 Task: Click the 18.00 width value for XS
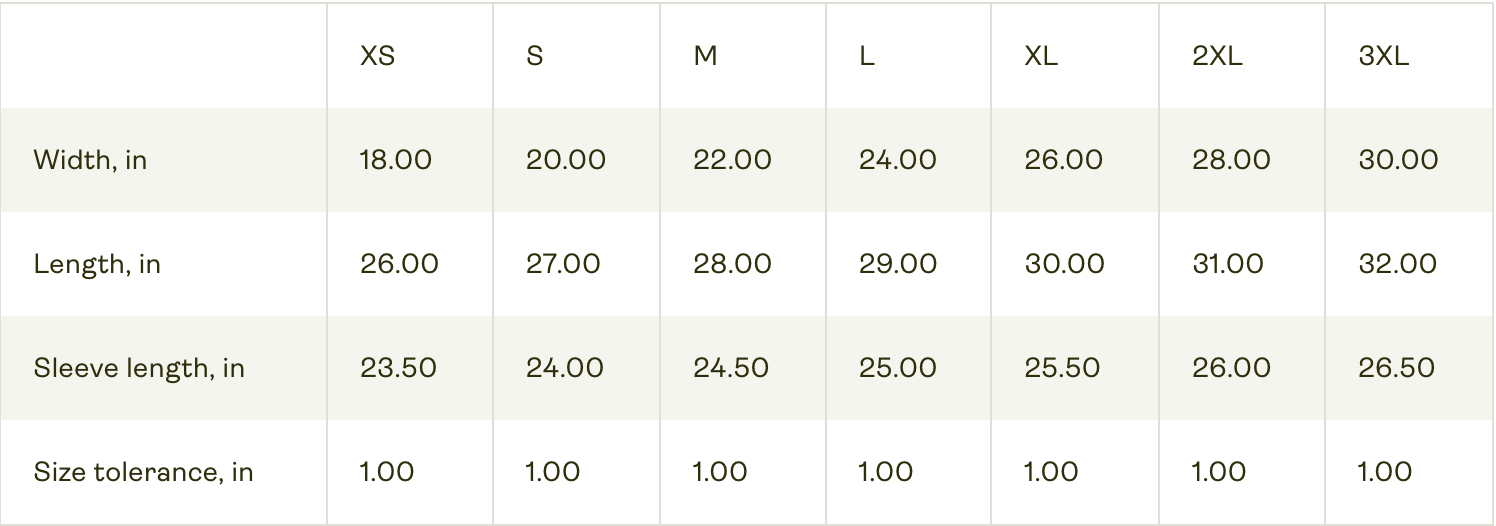396,160
